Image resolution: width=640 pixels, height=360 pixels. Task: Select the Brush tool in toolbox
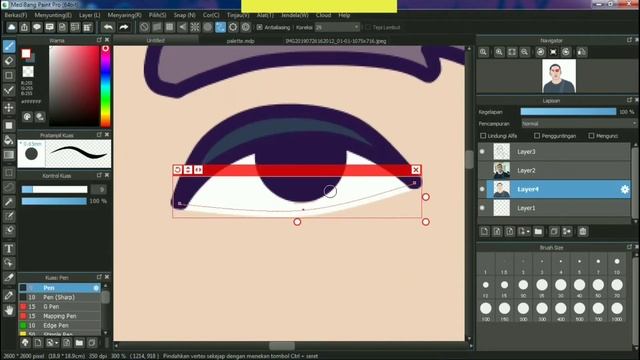9,46
